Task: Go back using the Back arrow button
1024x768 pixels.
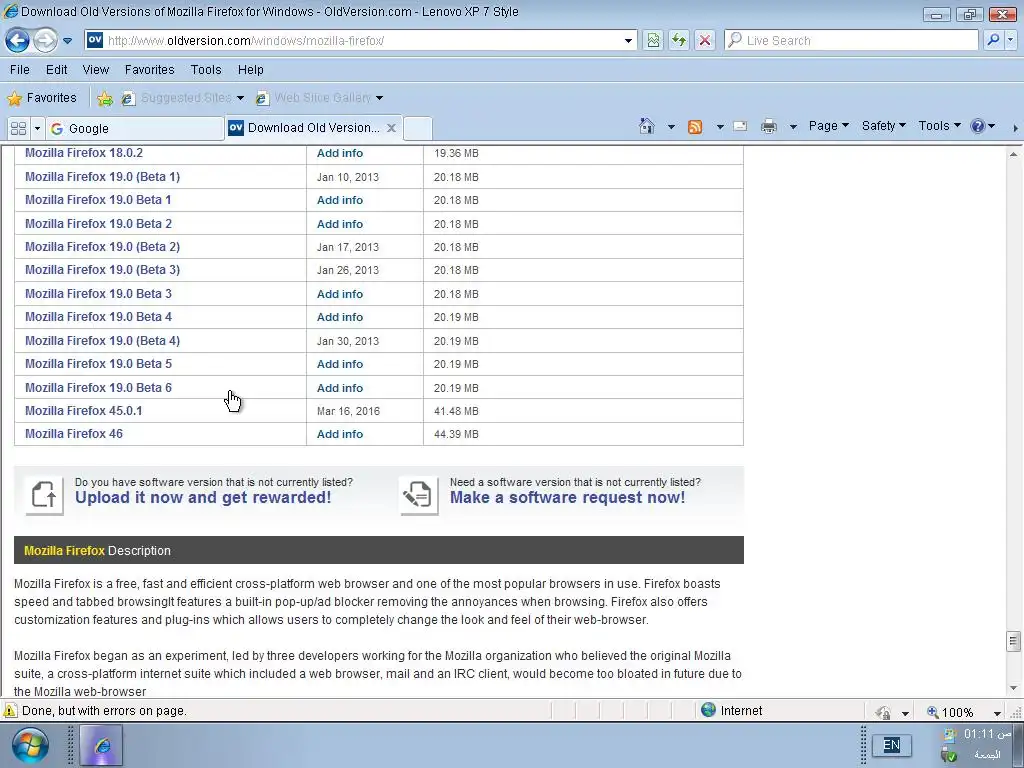Action: tap(18, 40)
